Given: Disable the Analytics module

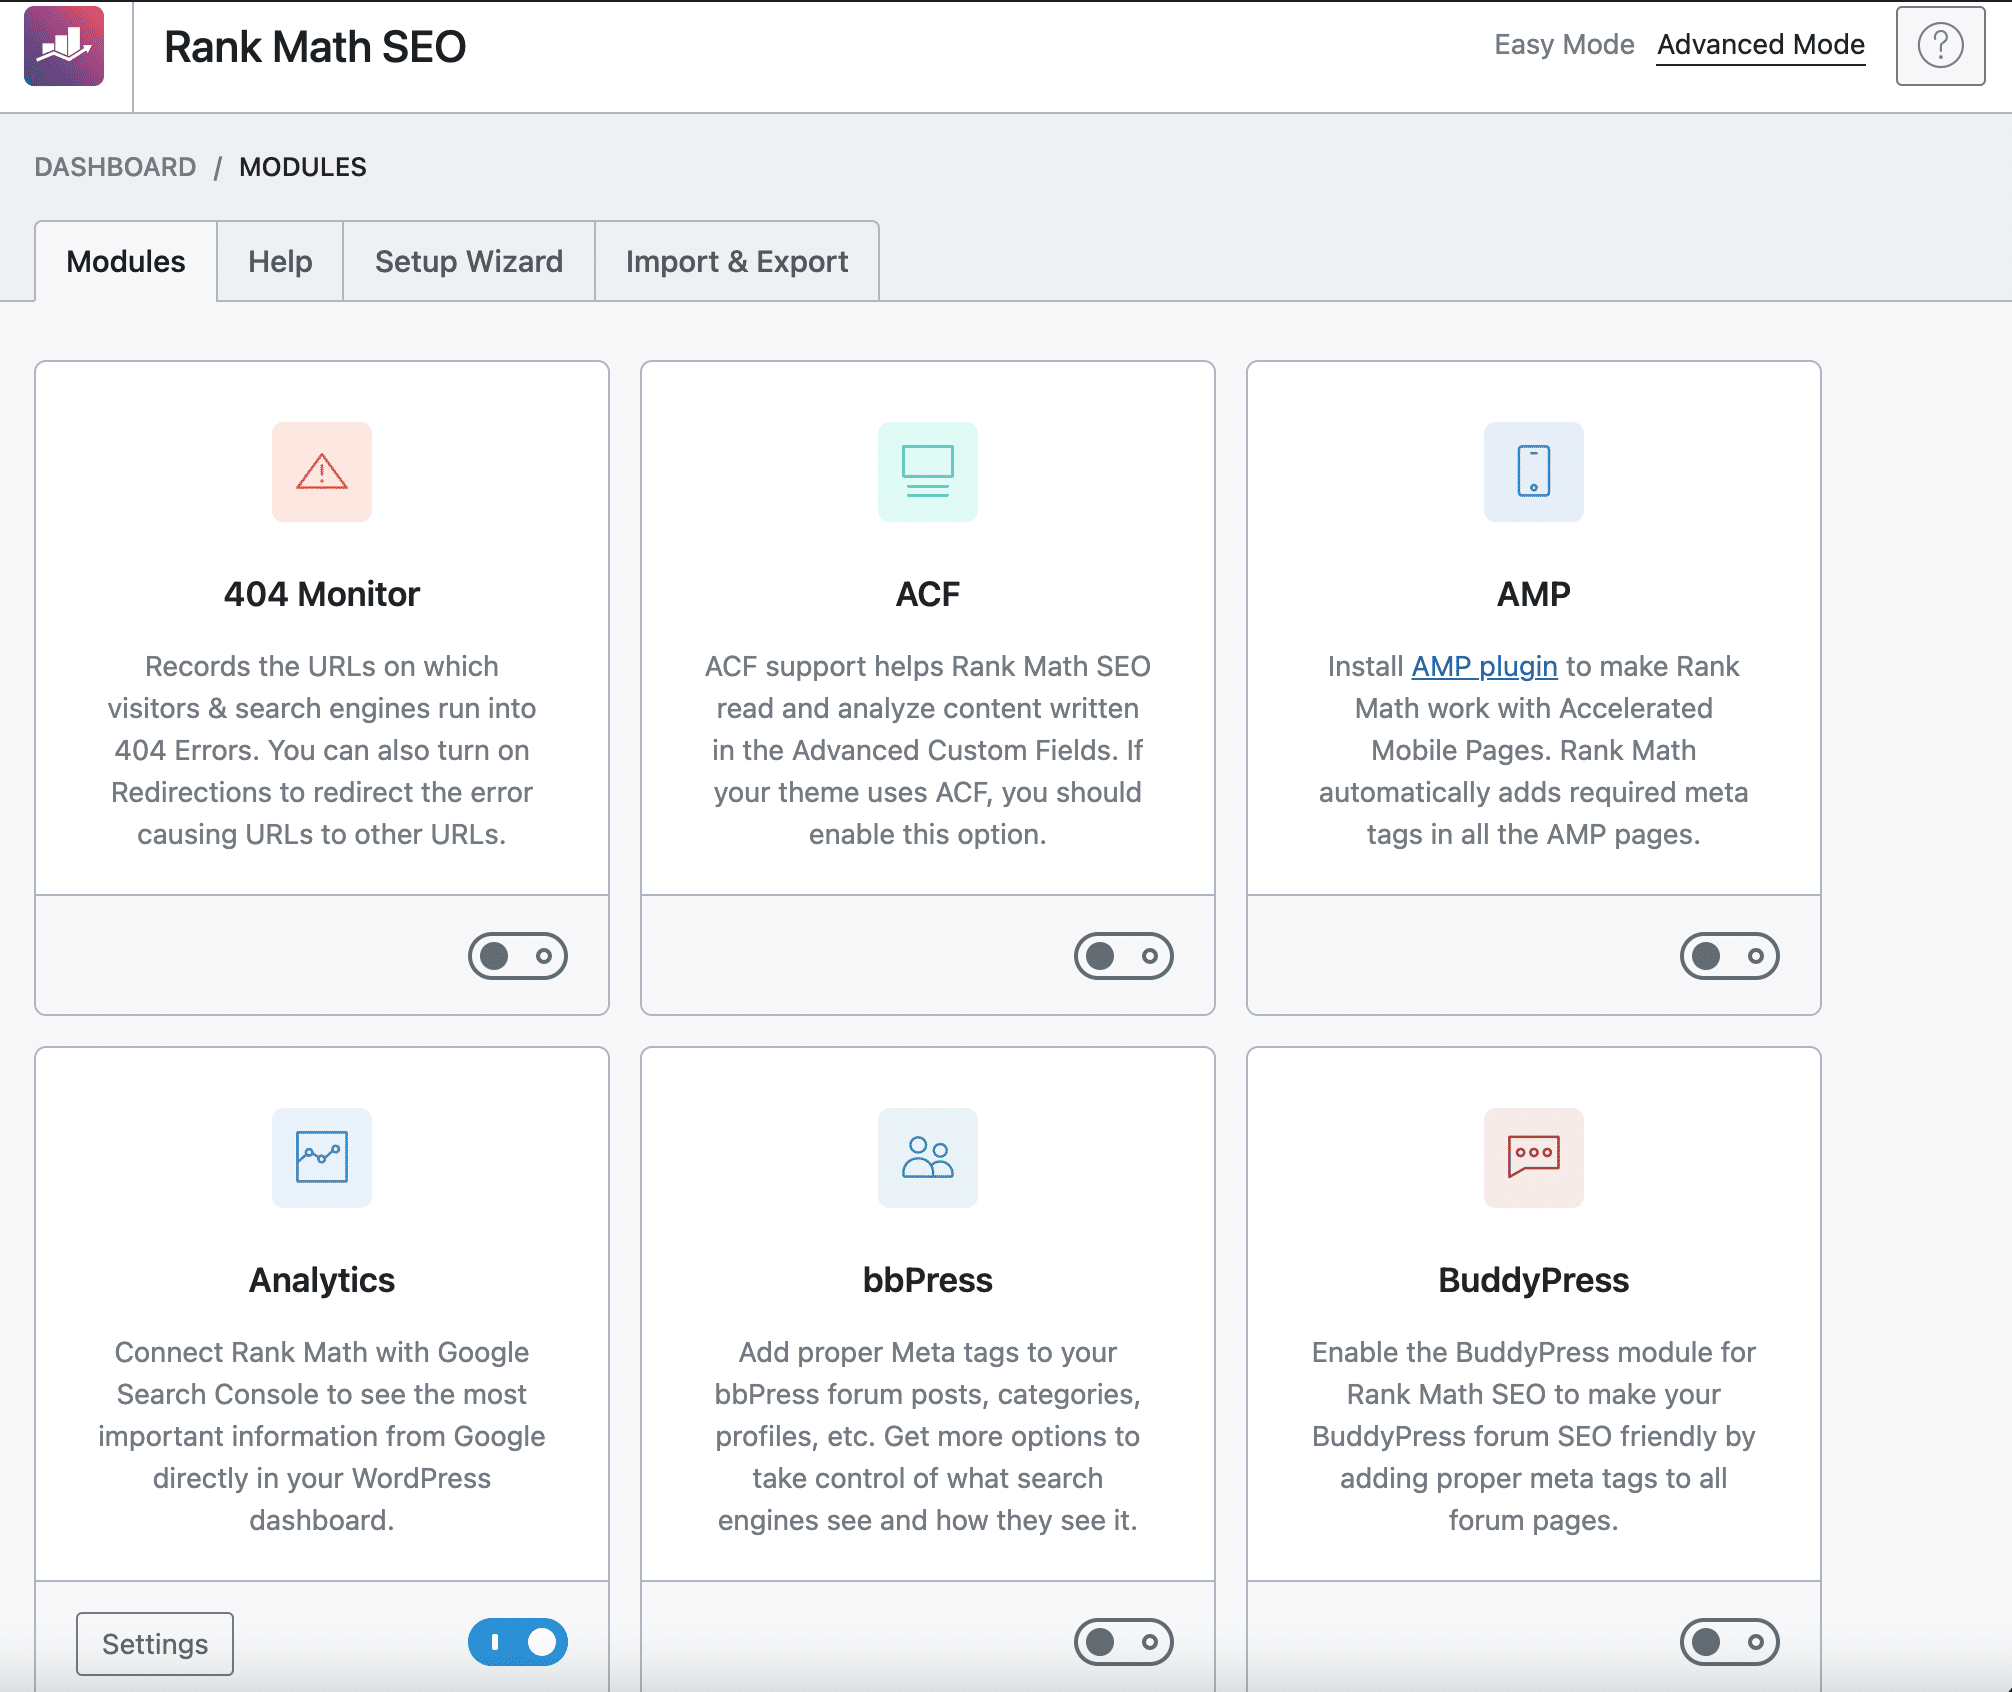Looking at the screenshot, I should click(519, 1642).
